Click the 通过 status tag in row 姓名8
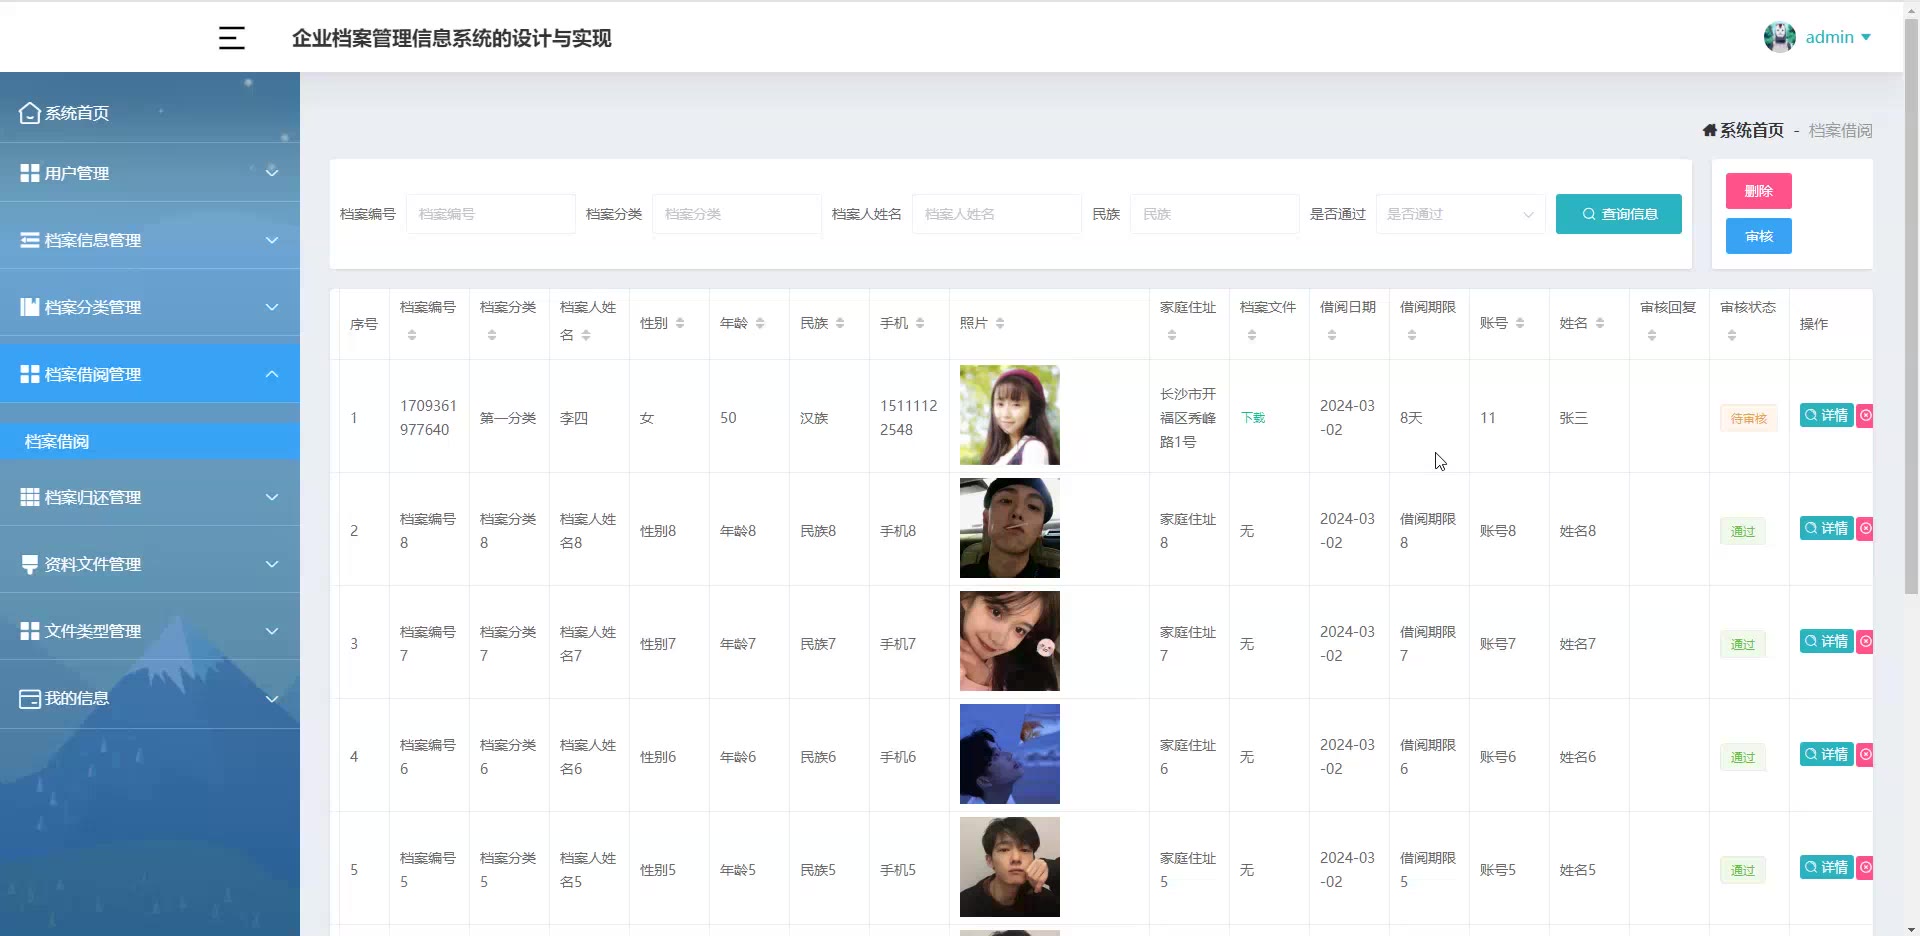Screen dimensions: 1920x936 tap(1743, 531)
